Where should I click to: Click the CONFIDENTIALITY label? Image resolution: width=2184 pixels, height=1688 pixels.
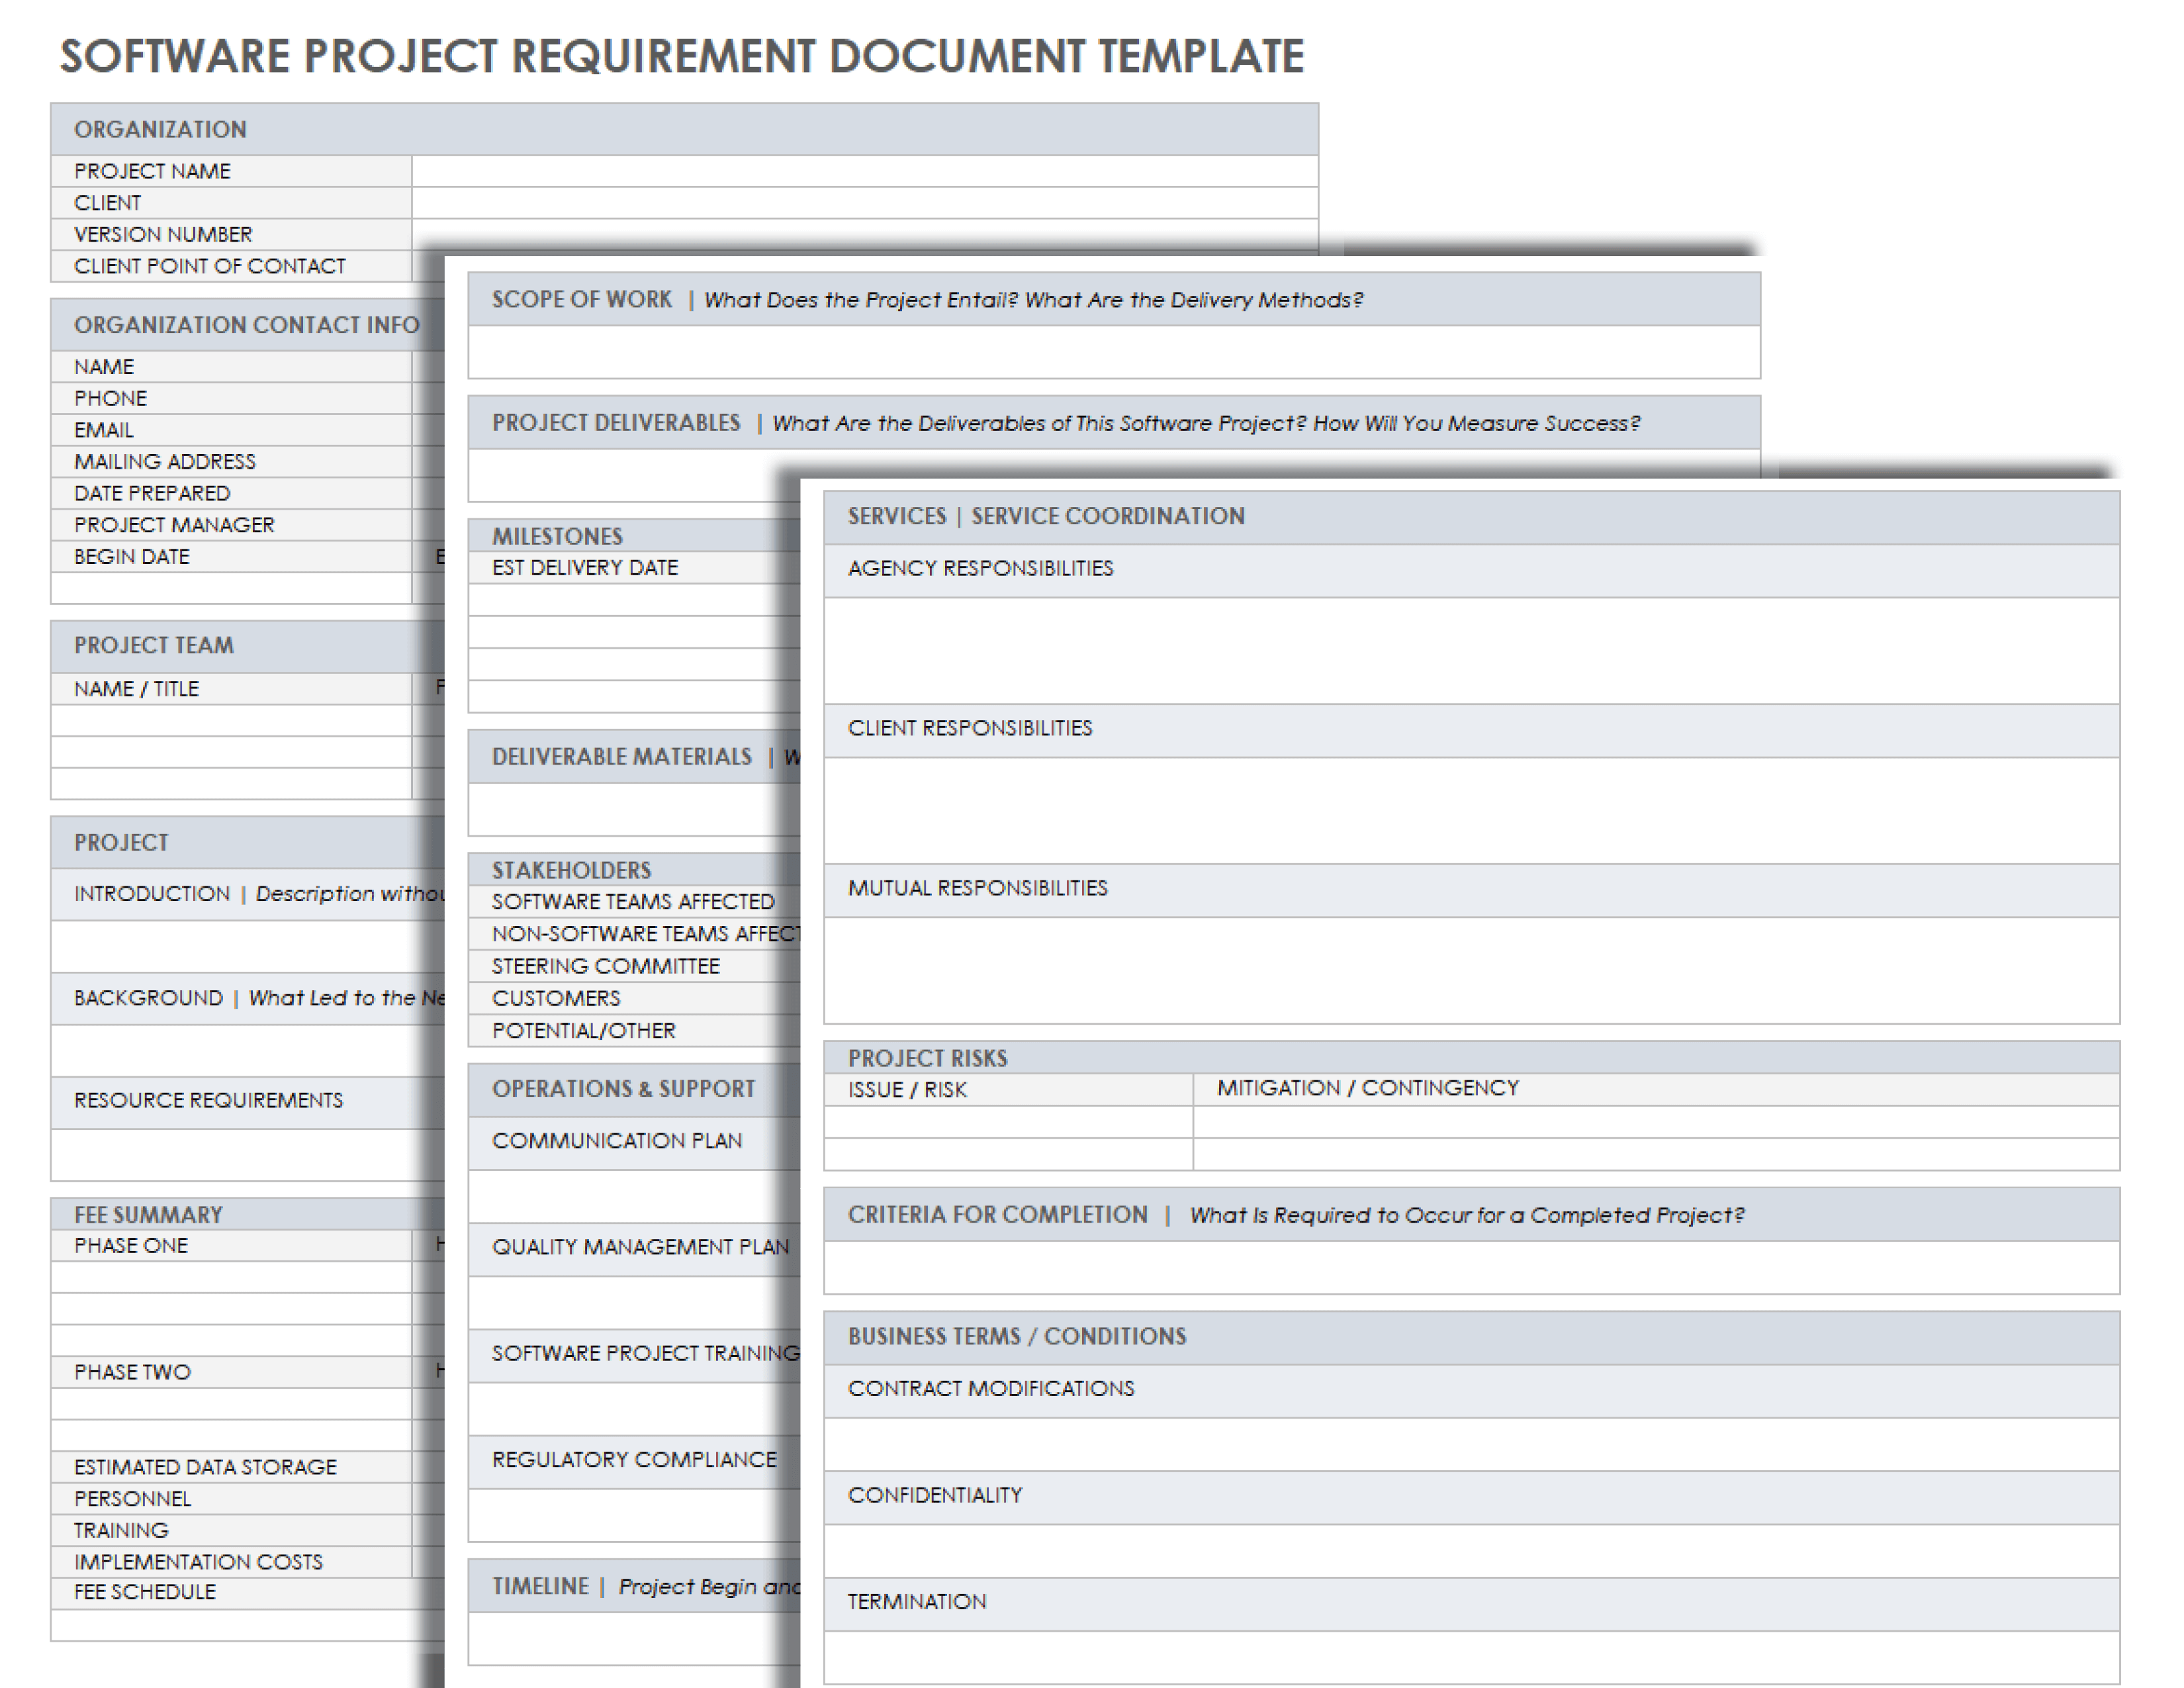tap(934, 1496)
